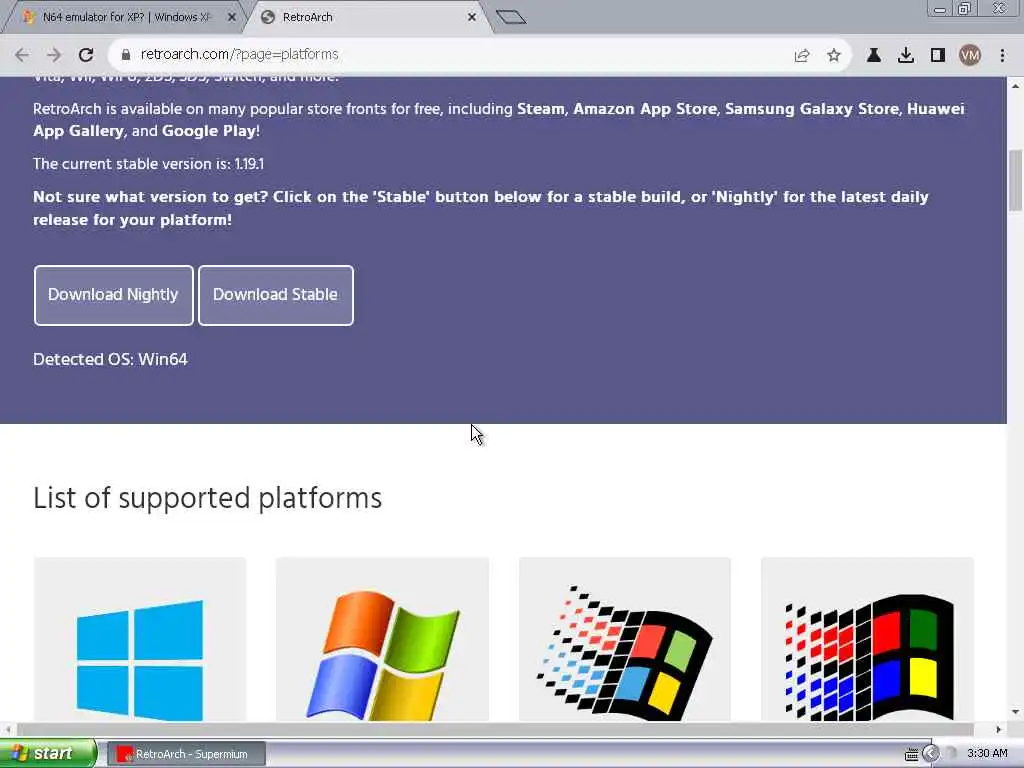1024x768 pixels.
Task: Click the scroll up arrow
Action: click(x=1015, y=86)
